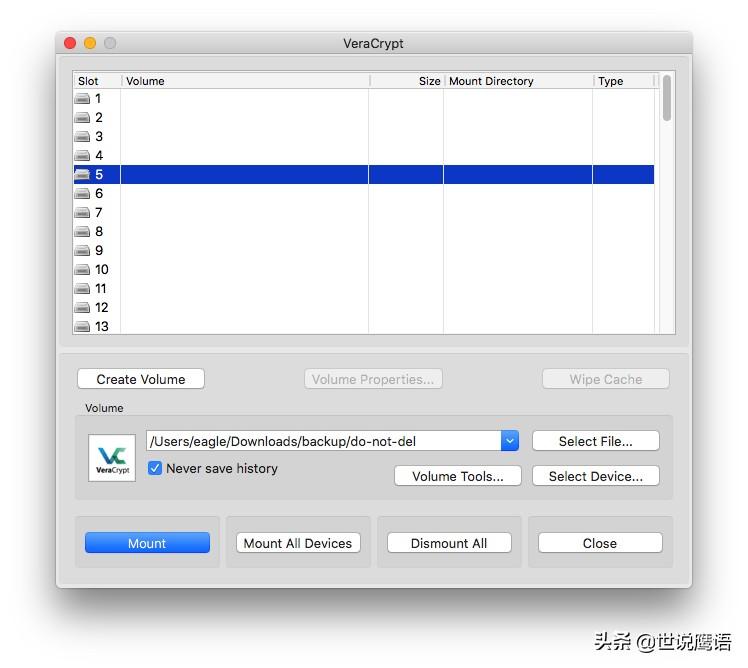
Task: Select the drive icon for slot 3
Action: [82, 137]
